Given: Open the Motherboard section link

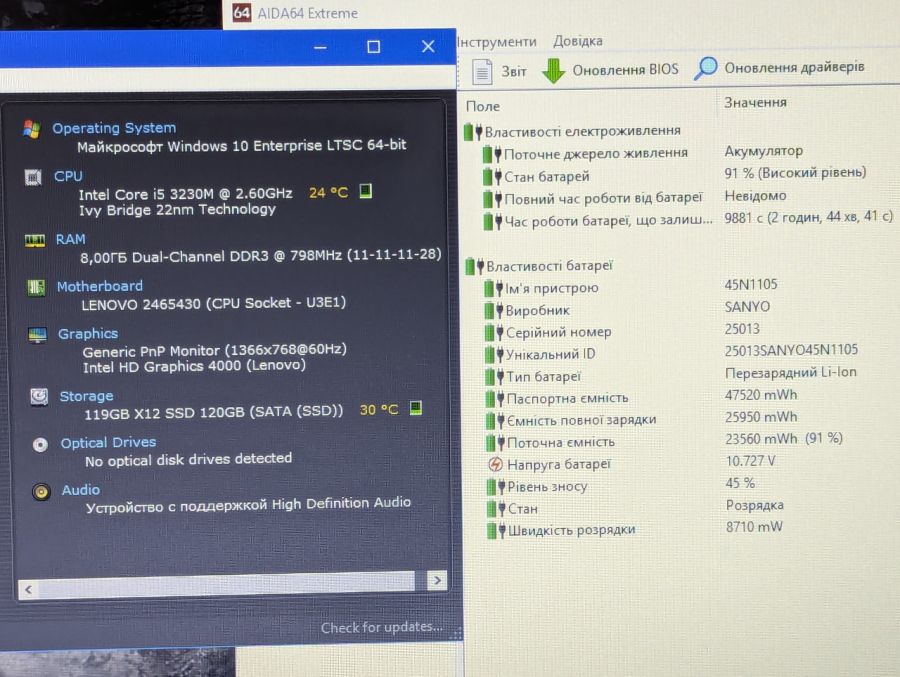Looking at the screenshot, I should coord(99,286).
